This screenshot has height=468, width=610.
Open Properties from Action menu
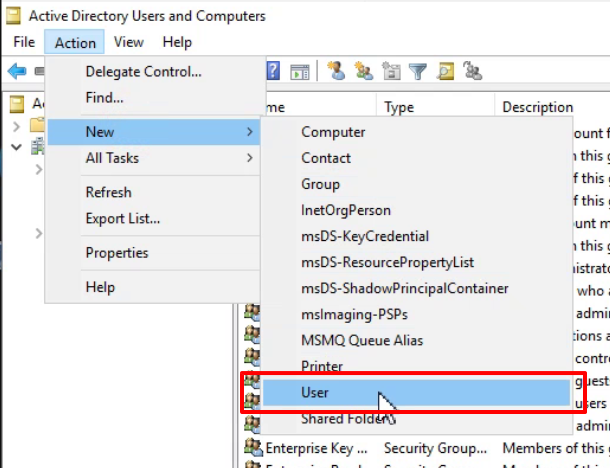[153, 253]
